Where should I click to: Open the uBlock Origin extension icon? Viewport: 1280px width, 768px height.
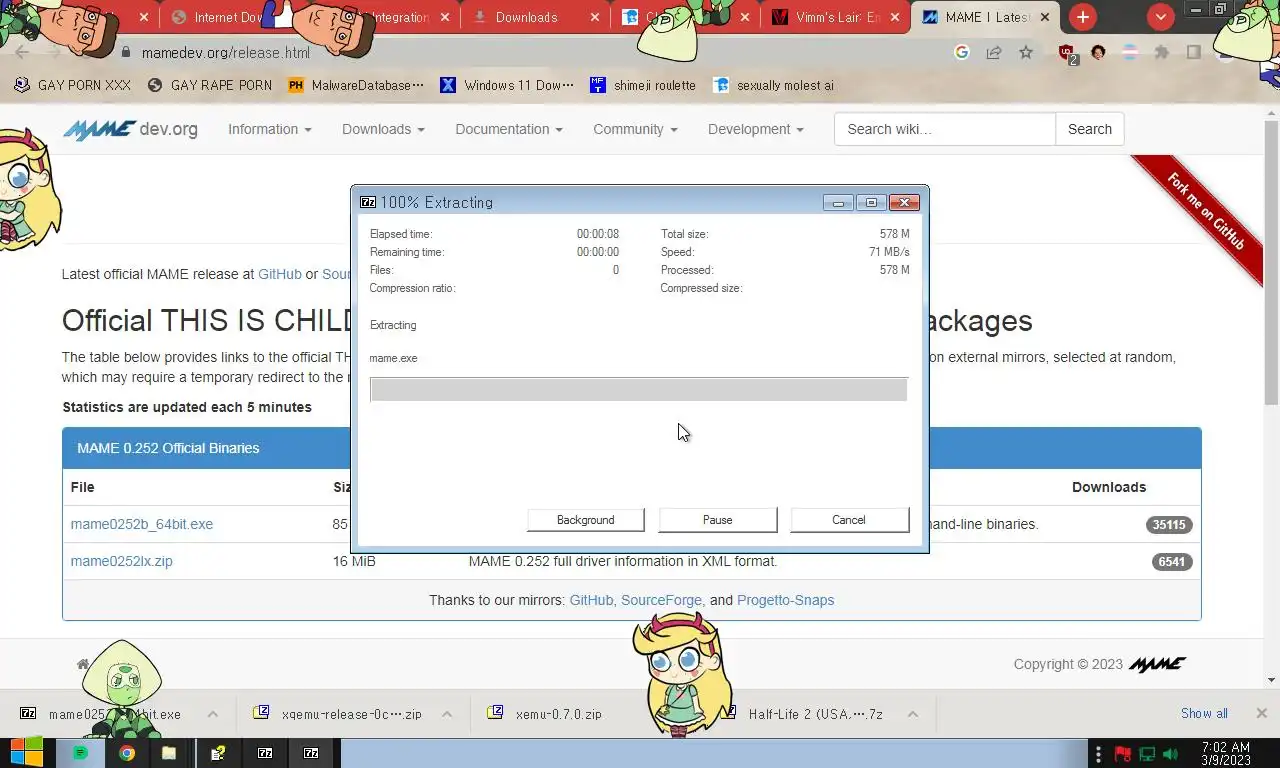[x=1067, y=53]
